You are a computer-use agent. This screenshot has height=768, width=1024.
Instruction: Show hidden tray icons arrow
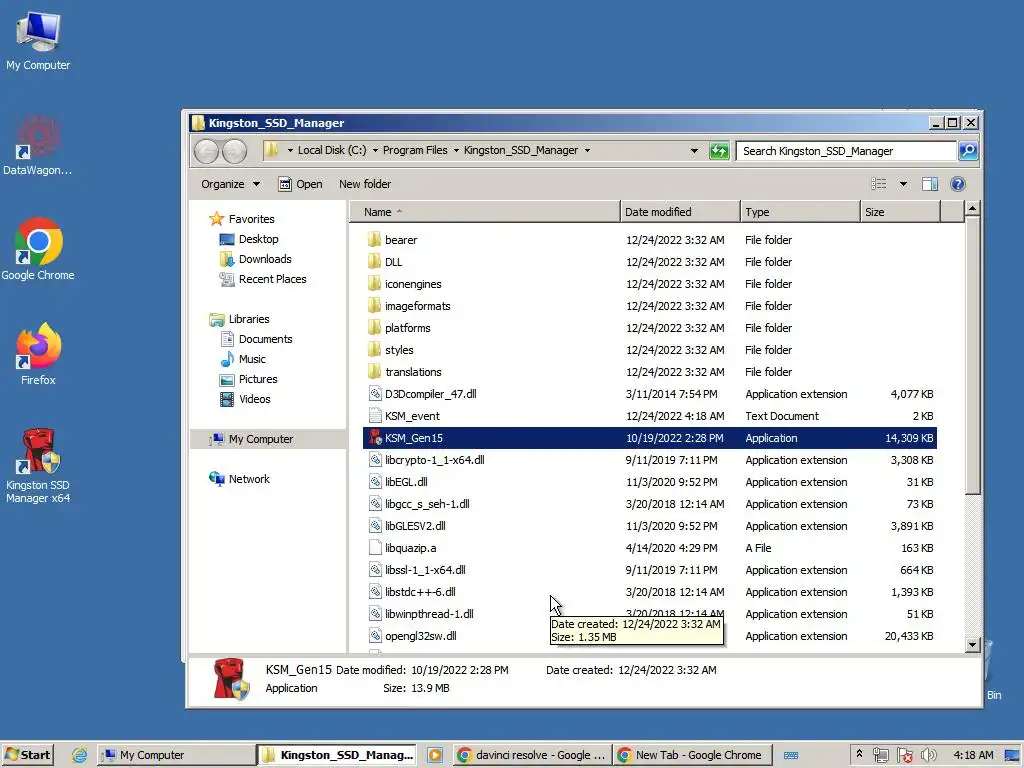[x=859, y=754]
